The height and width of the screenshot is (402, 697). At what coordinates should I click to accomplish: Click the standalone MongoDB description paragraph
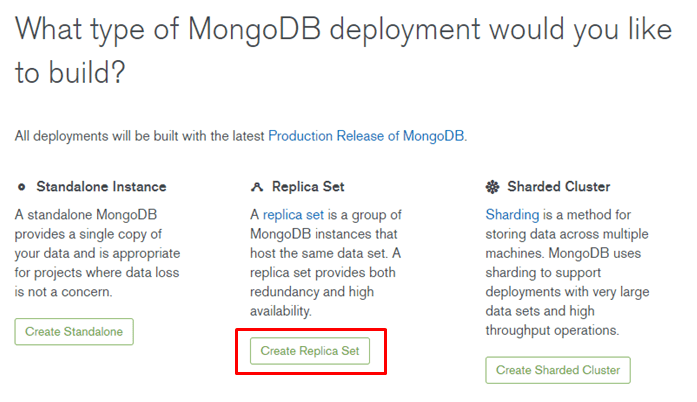pos(97,253)
